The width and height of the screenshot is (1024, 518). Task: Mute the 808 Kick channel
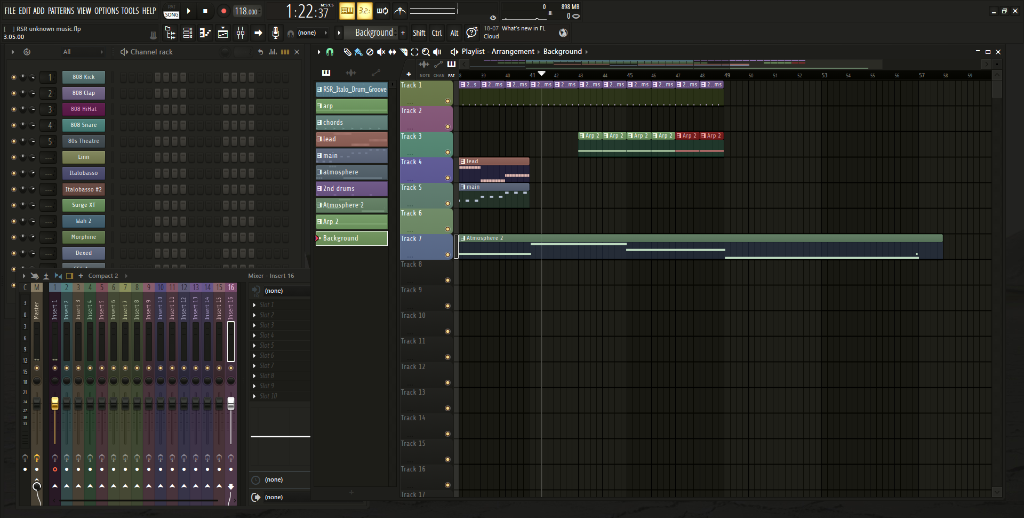click(13, 77)
